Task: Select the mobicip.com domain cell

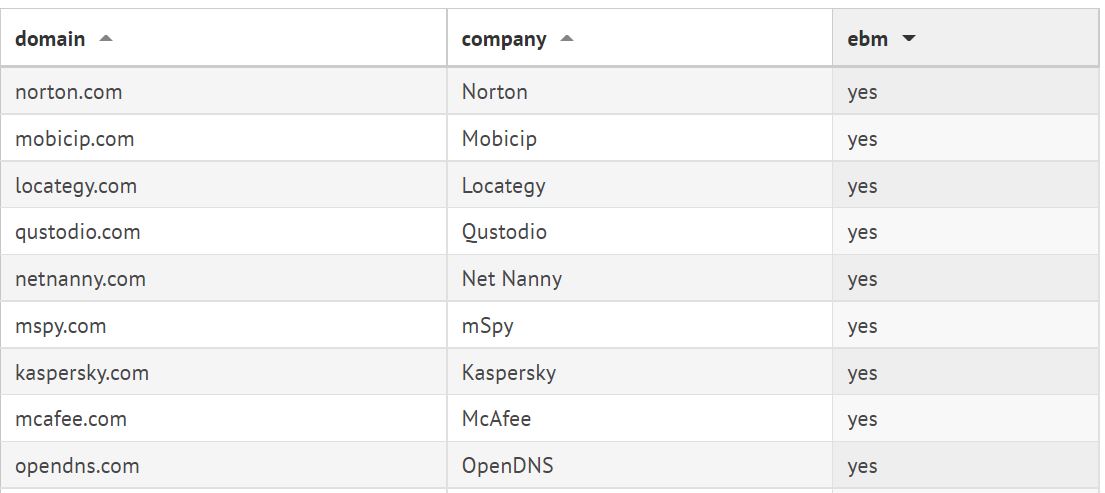Action: (x=75, y=139)
